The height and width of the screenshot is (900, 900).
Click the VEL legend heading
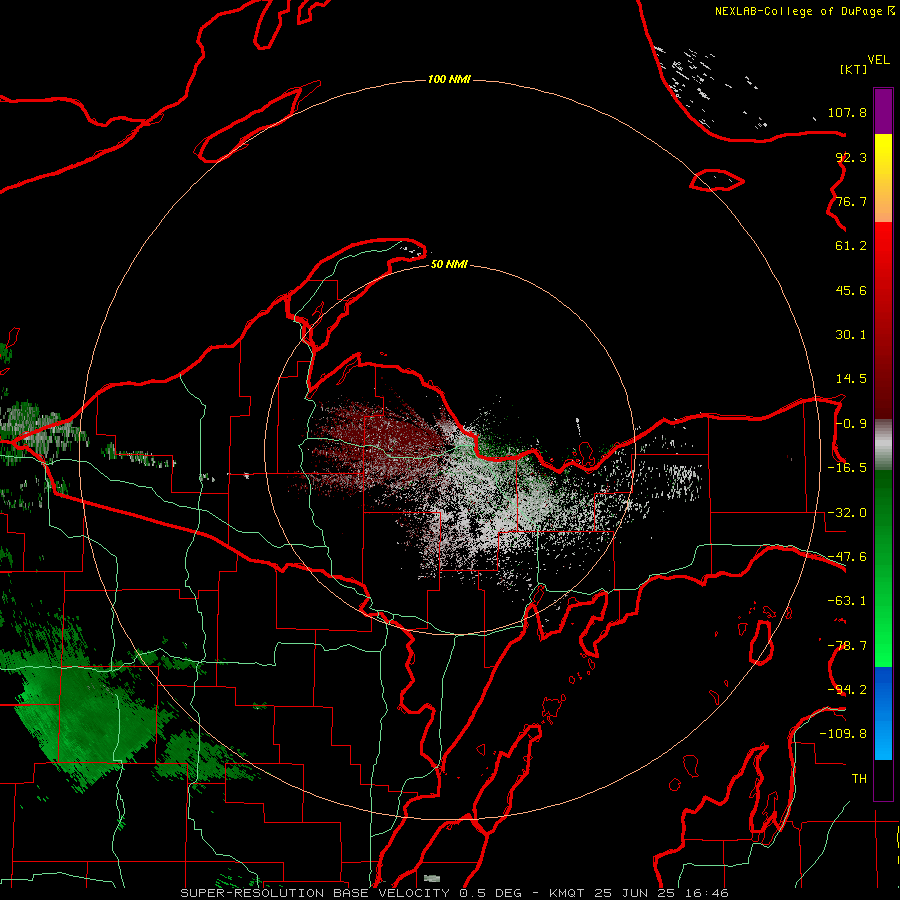tap(878, 60)
